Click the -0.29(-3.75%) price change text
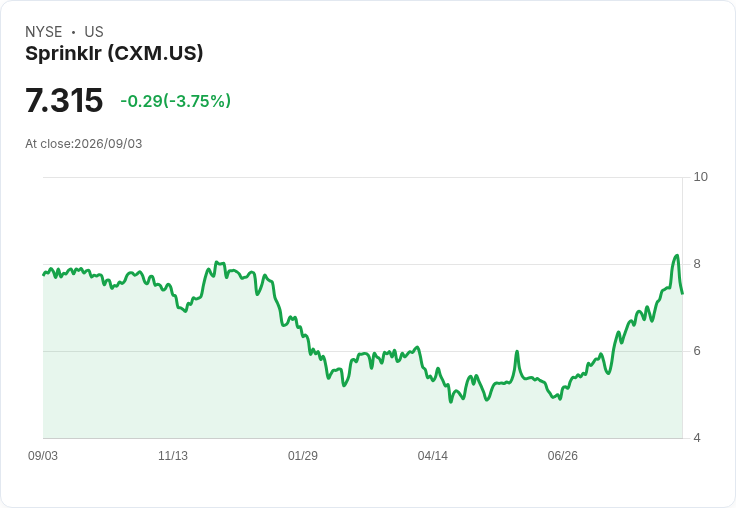This screenshot has height=508, width=736. 176,101
